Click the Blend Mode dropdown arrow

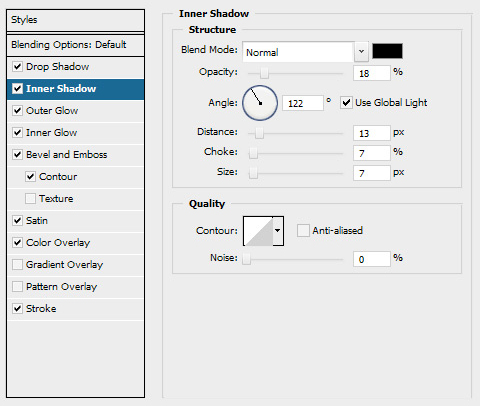coord(361,52)
